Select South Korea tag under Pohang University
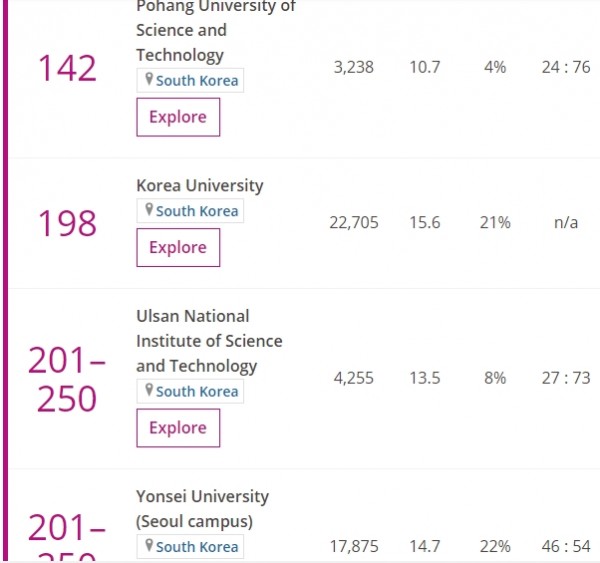 click(190, 80)
